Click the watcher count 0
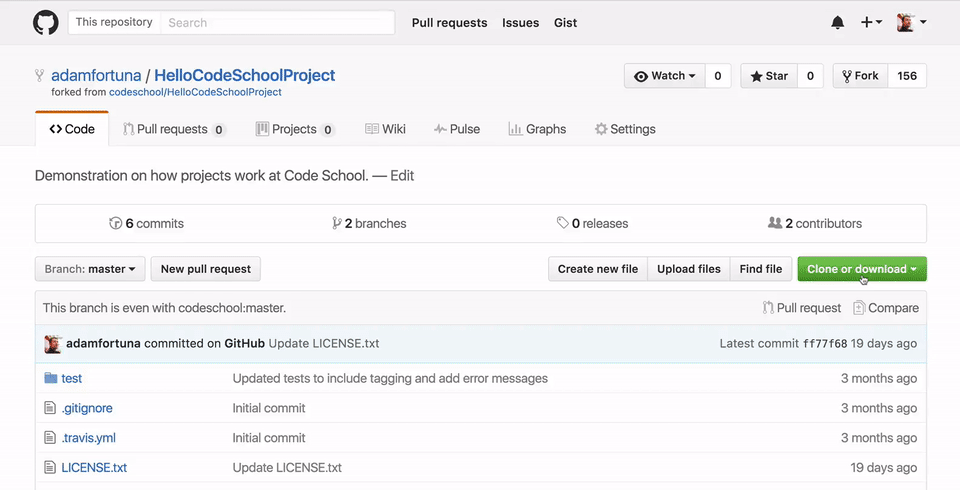Screen dimensions: 960x490 point(718,76)
